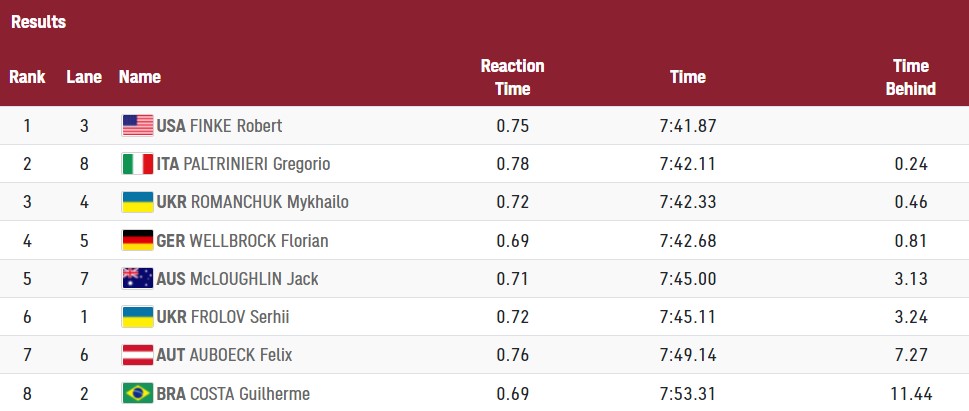Sort by Reaction Time column header

point(512,77)
